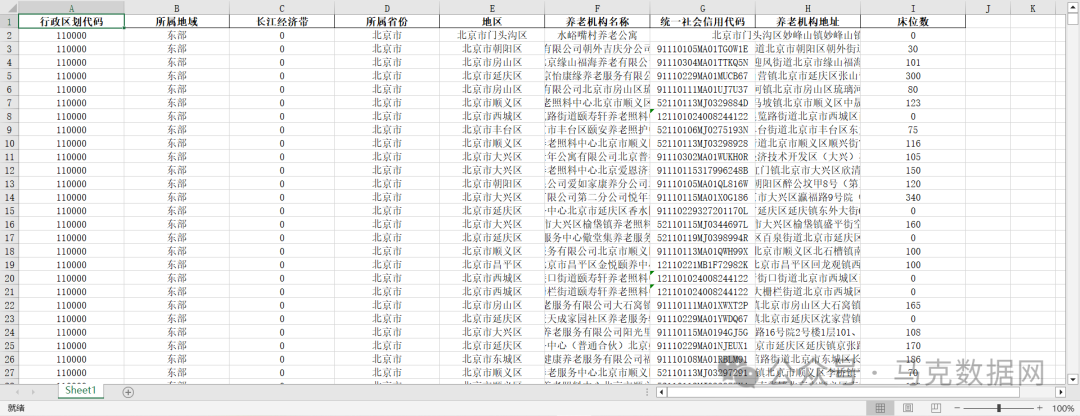1080x416 pixels.
Task: Select cell 91110304MA01TTKQ5N
Action: point(703,62)
